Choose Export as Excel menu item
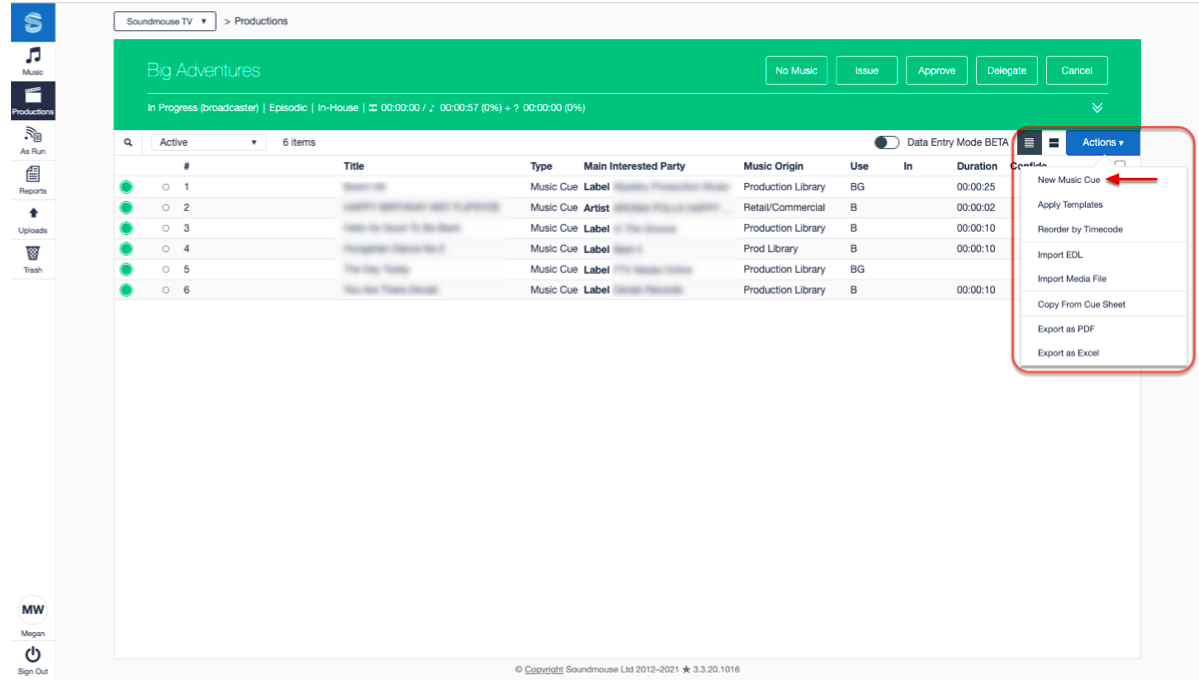The height and width of the screenshot is (680, 1199). click(1067, 353)
